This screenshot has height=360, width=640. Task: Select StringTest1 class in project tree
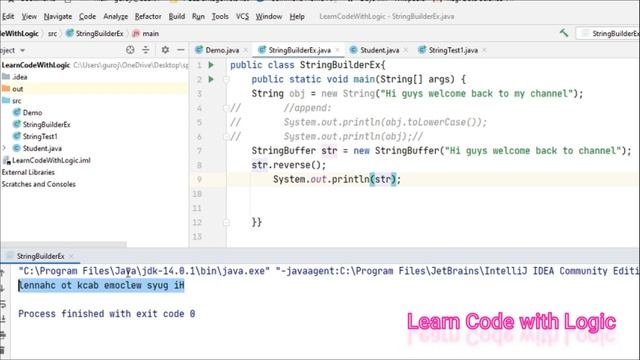pyautogui.click(x=35, y=136)
